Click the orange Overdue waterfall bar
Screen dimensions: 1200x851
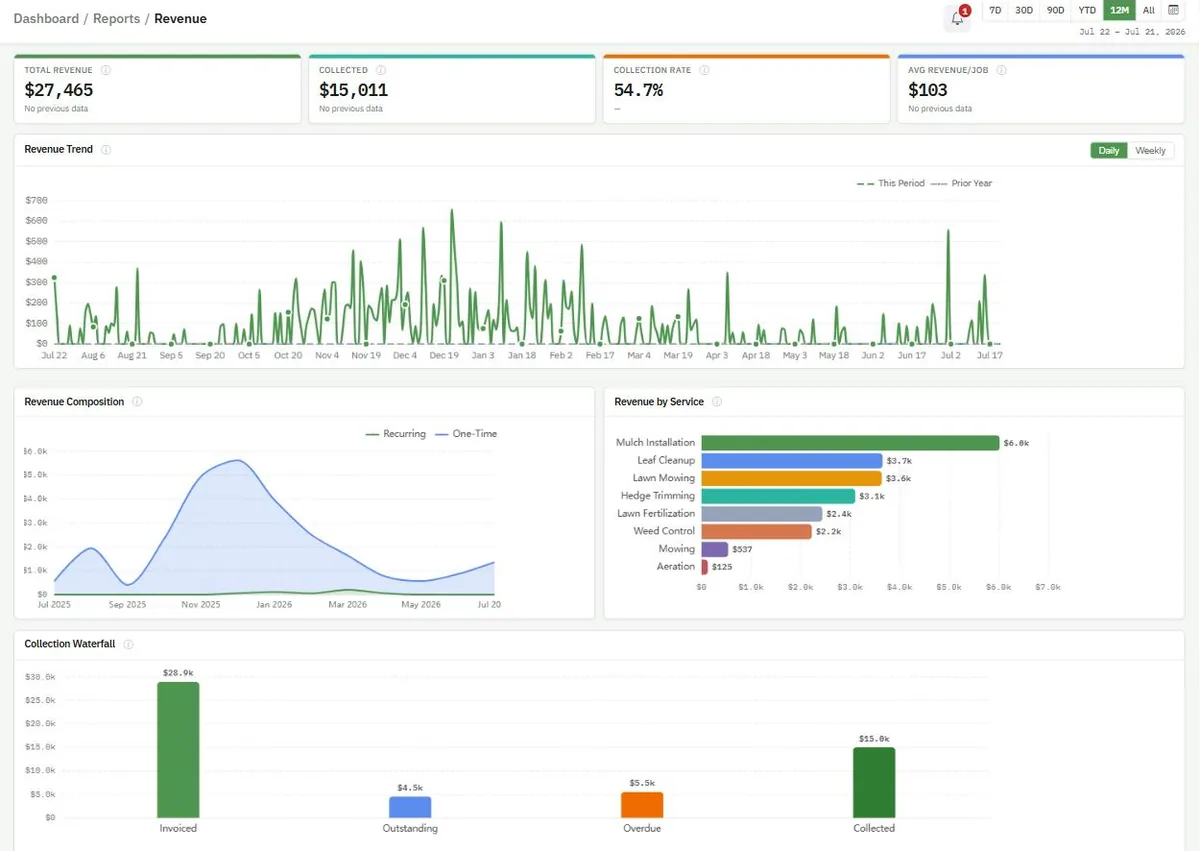tap(642, 805)
